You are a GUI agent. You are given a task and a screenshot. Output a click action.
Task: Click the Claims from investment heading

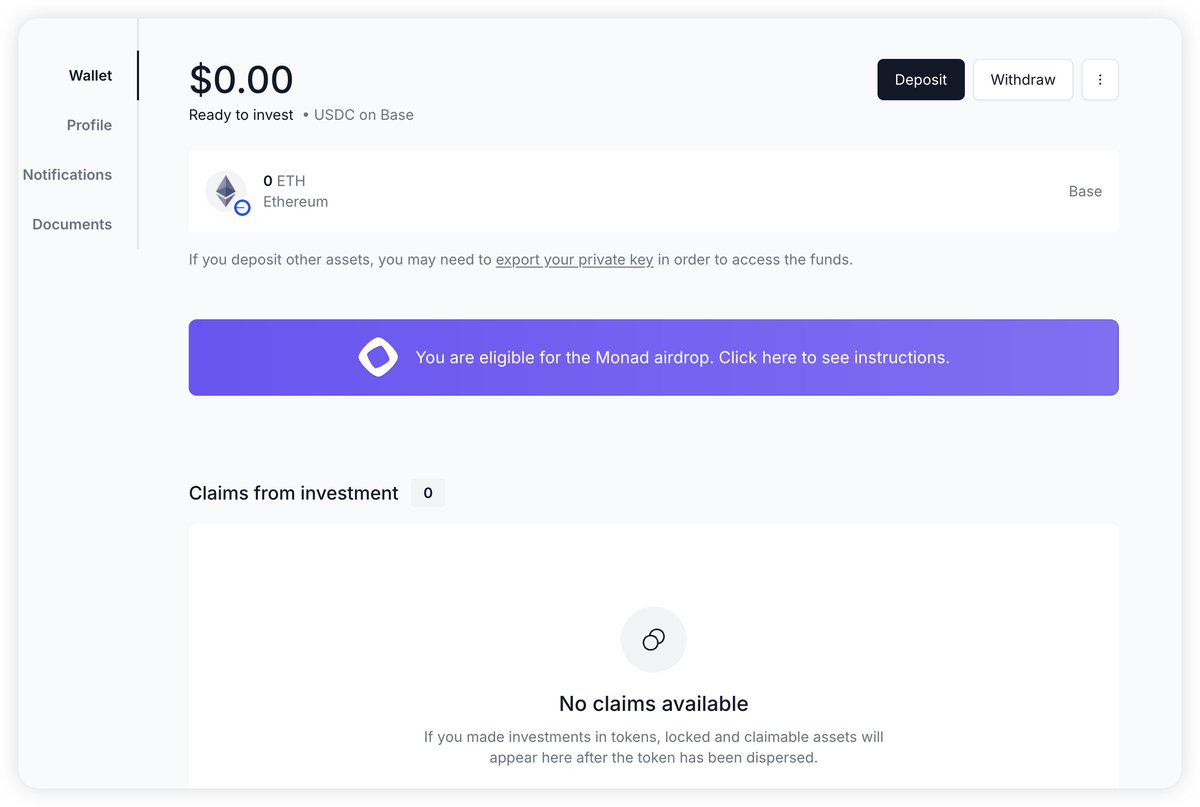click(x=293, y=493)
